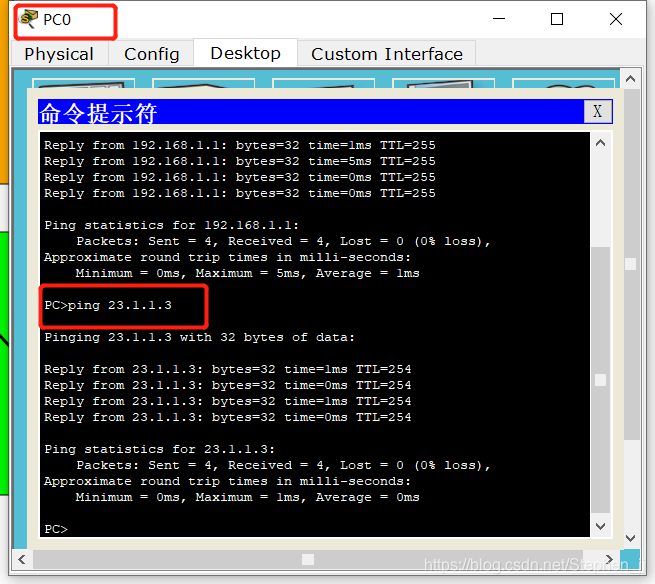Click terminal scrollbar down arrow
The image size is (655, 584).
point(600,526)
